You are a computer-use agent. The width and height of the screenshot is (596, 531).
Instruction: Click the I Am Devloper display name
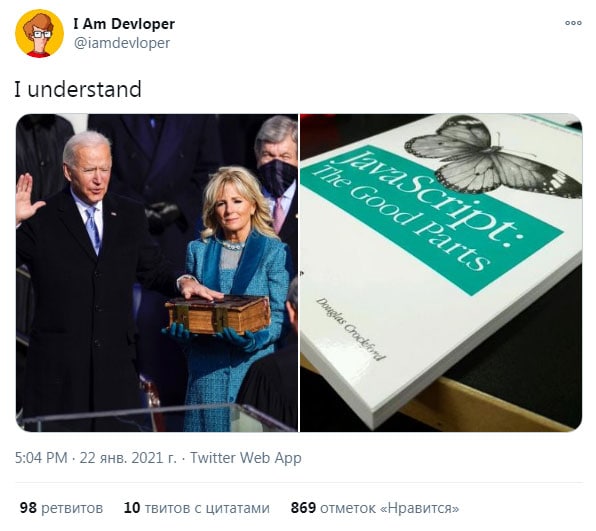[x=124, y=24]
